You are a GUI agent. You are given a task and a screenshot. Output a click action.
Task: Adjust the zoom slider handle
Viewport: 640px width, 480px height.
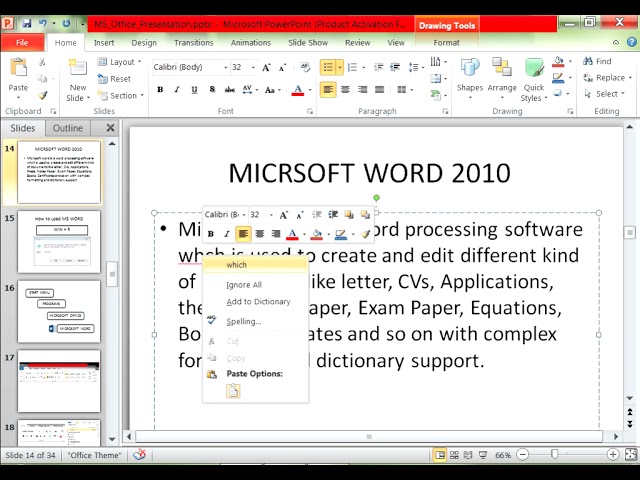coord(554,454)
